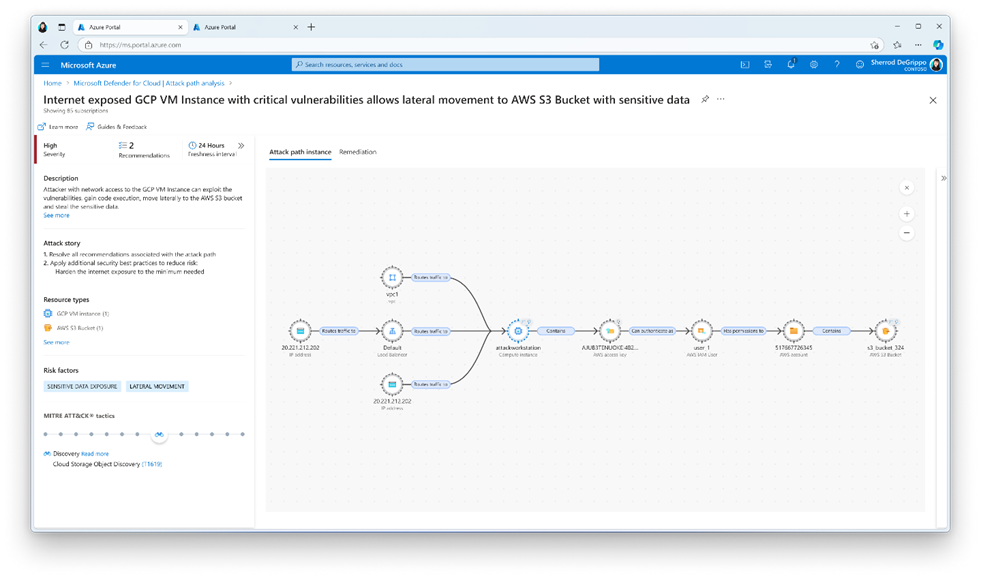Expand Resource types with See more
The image size is (981, 578).
56,342
